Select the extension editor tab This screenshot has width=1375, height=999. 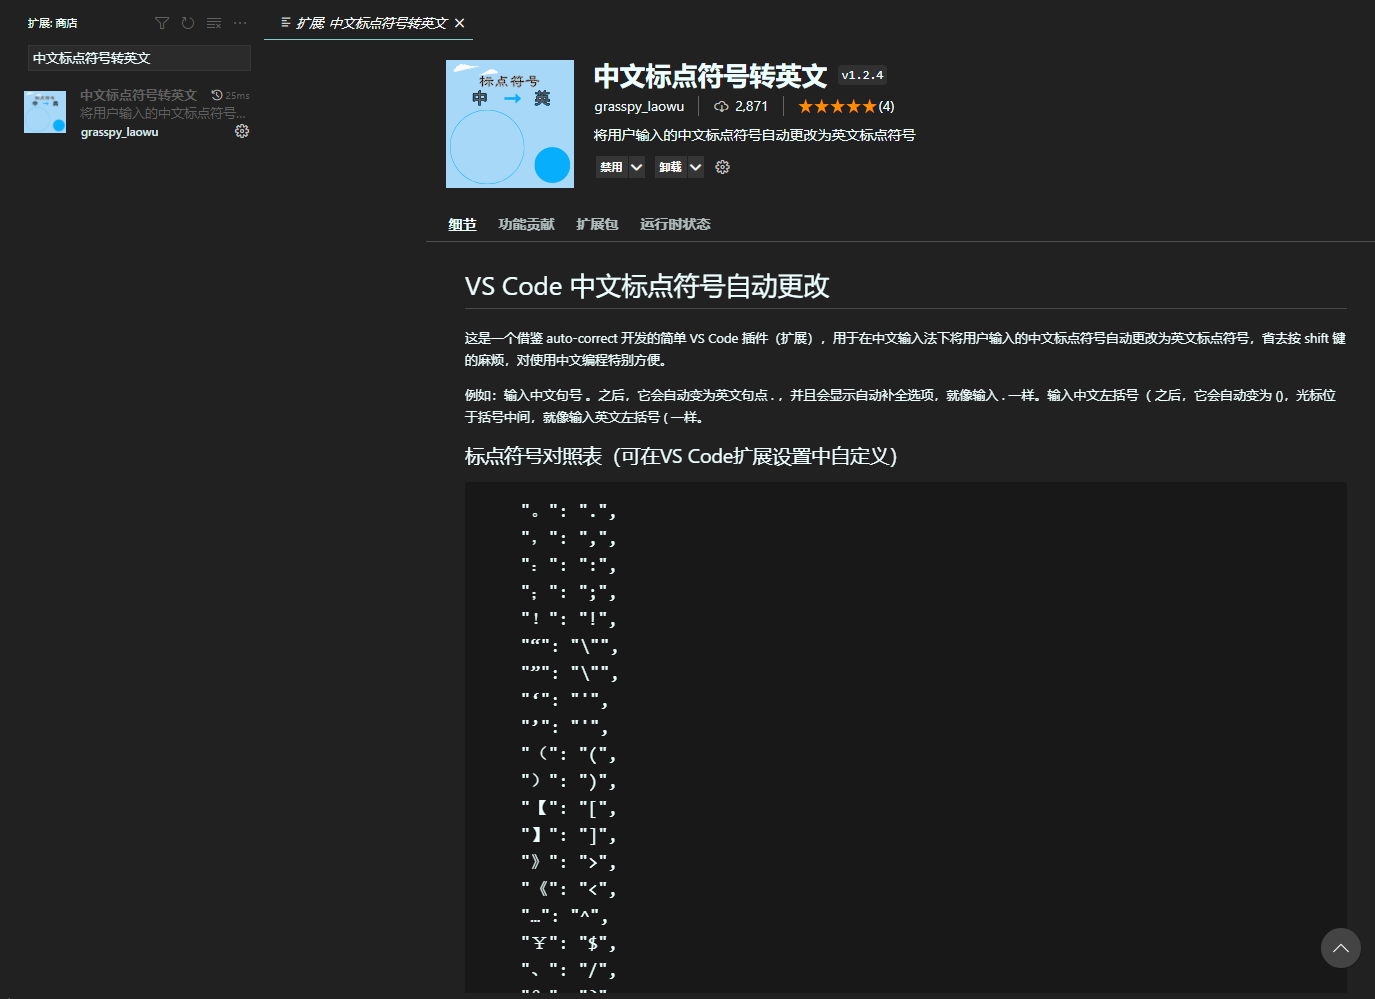click(368, 23)
